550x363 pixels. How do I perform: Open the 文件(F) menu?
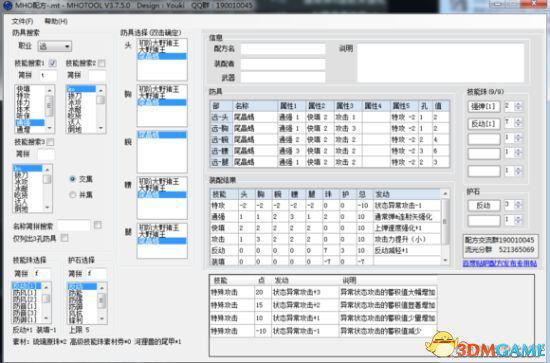(22, 21)
